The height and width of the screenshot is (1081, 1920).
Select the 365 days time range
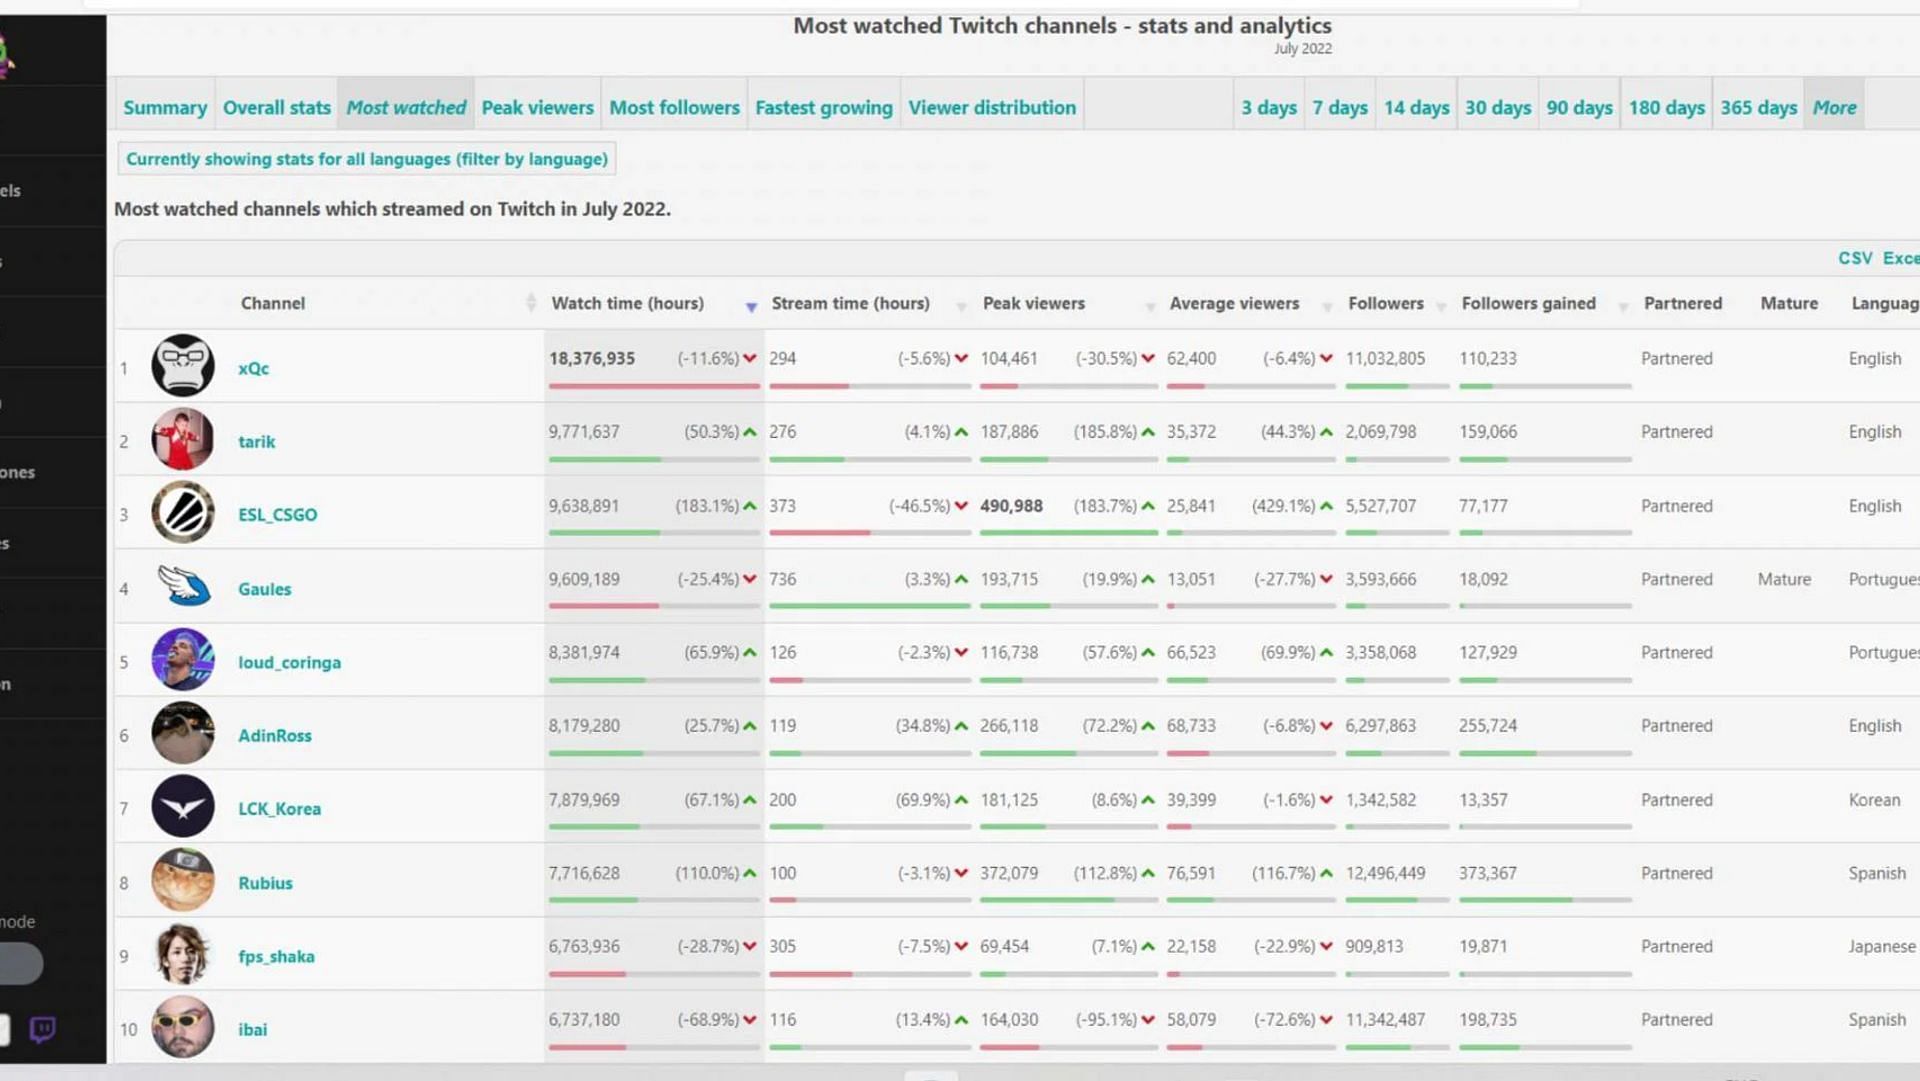1758,107
